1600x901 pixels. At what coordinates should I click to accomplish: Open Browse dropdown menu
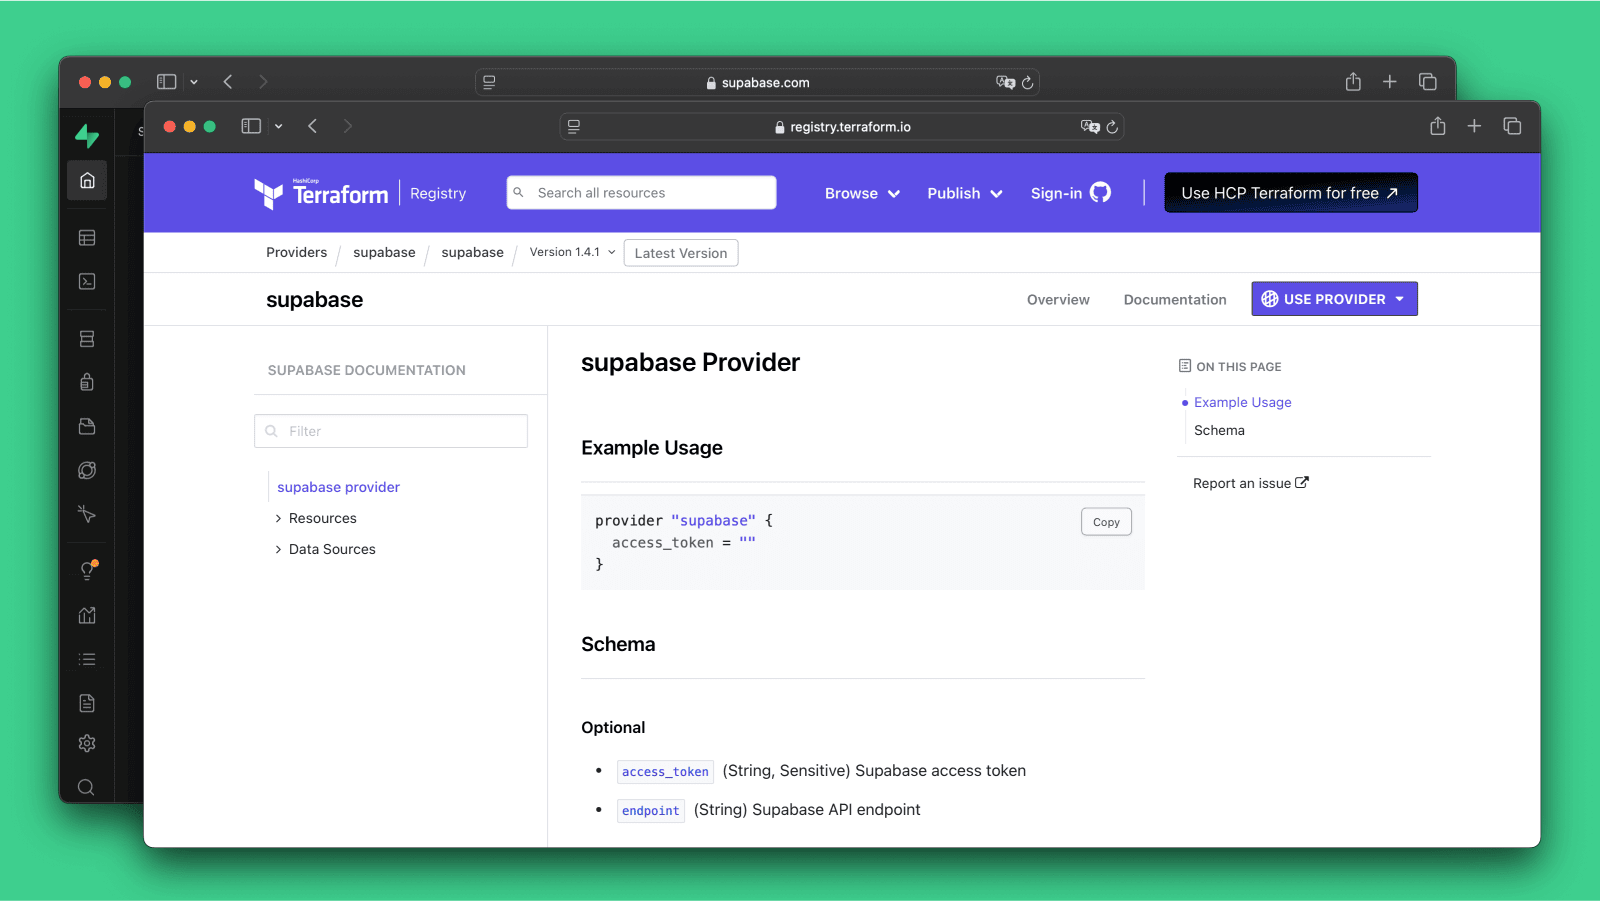tap(862, 193)
